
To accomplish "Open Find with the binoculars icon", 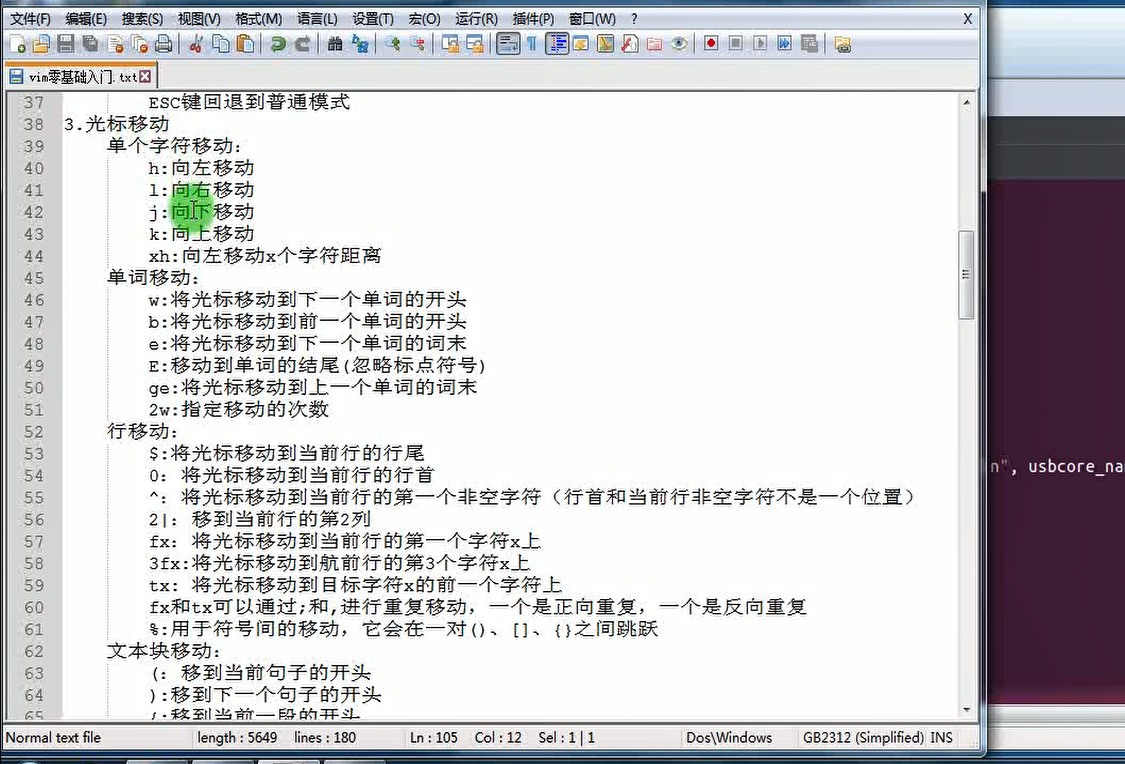I will coord(334,44).
